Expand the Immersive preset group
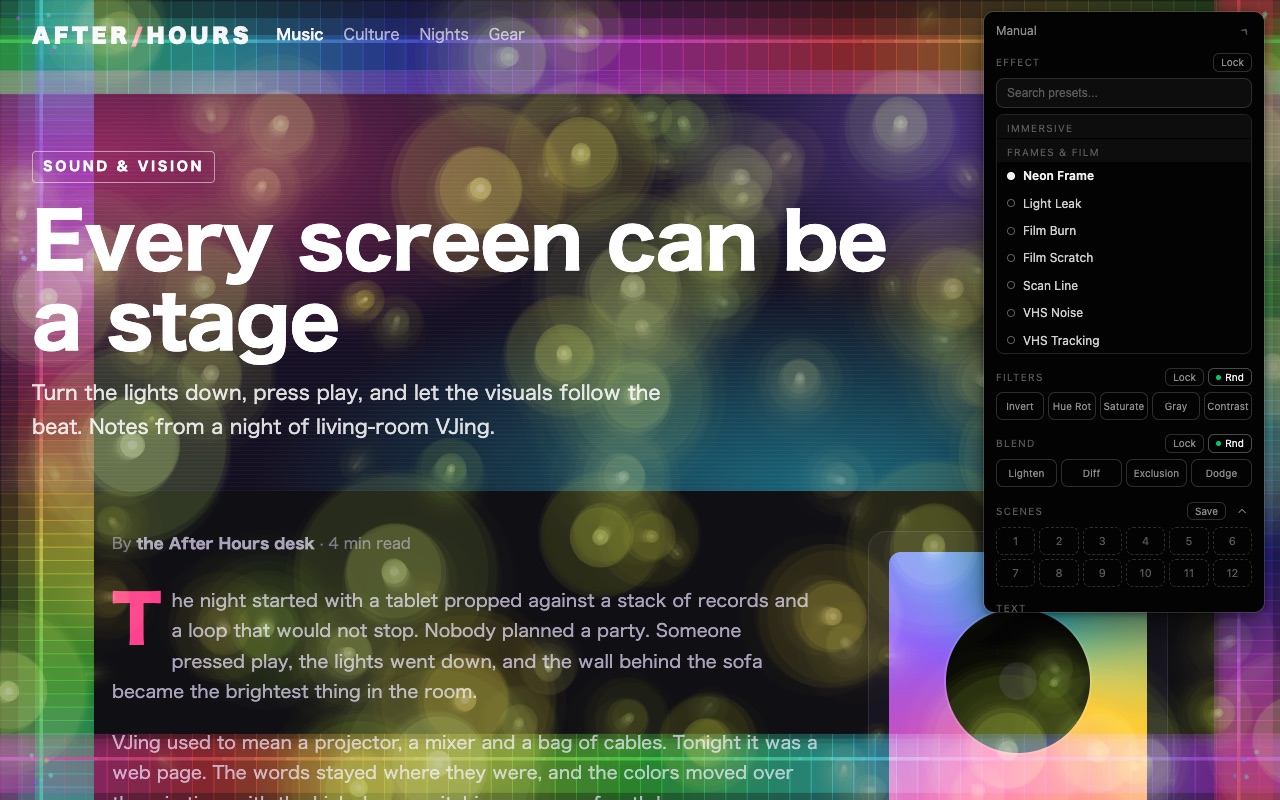Viewport: 1280px width, 800px height. [1124, 128]
